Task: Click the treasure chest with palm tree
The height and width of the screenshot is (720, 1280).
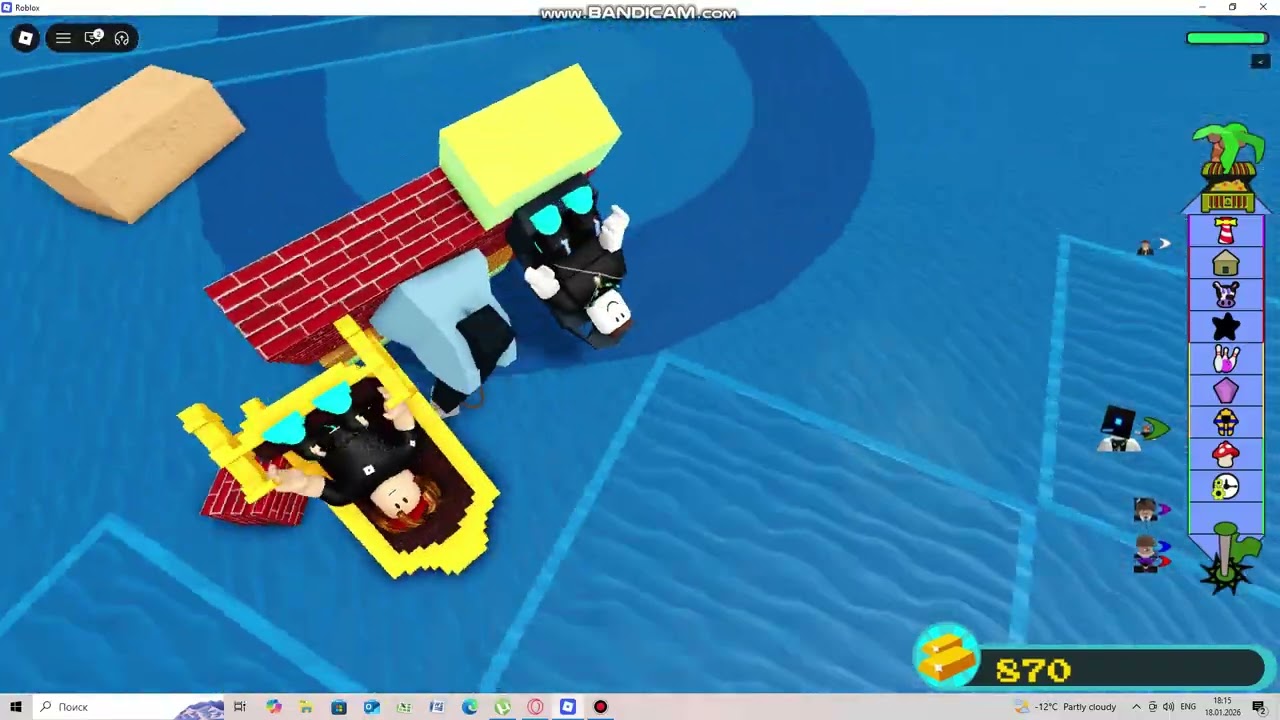Action: 1227,167
